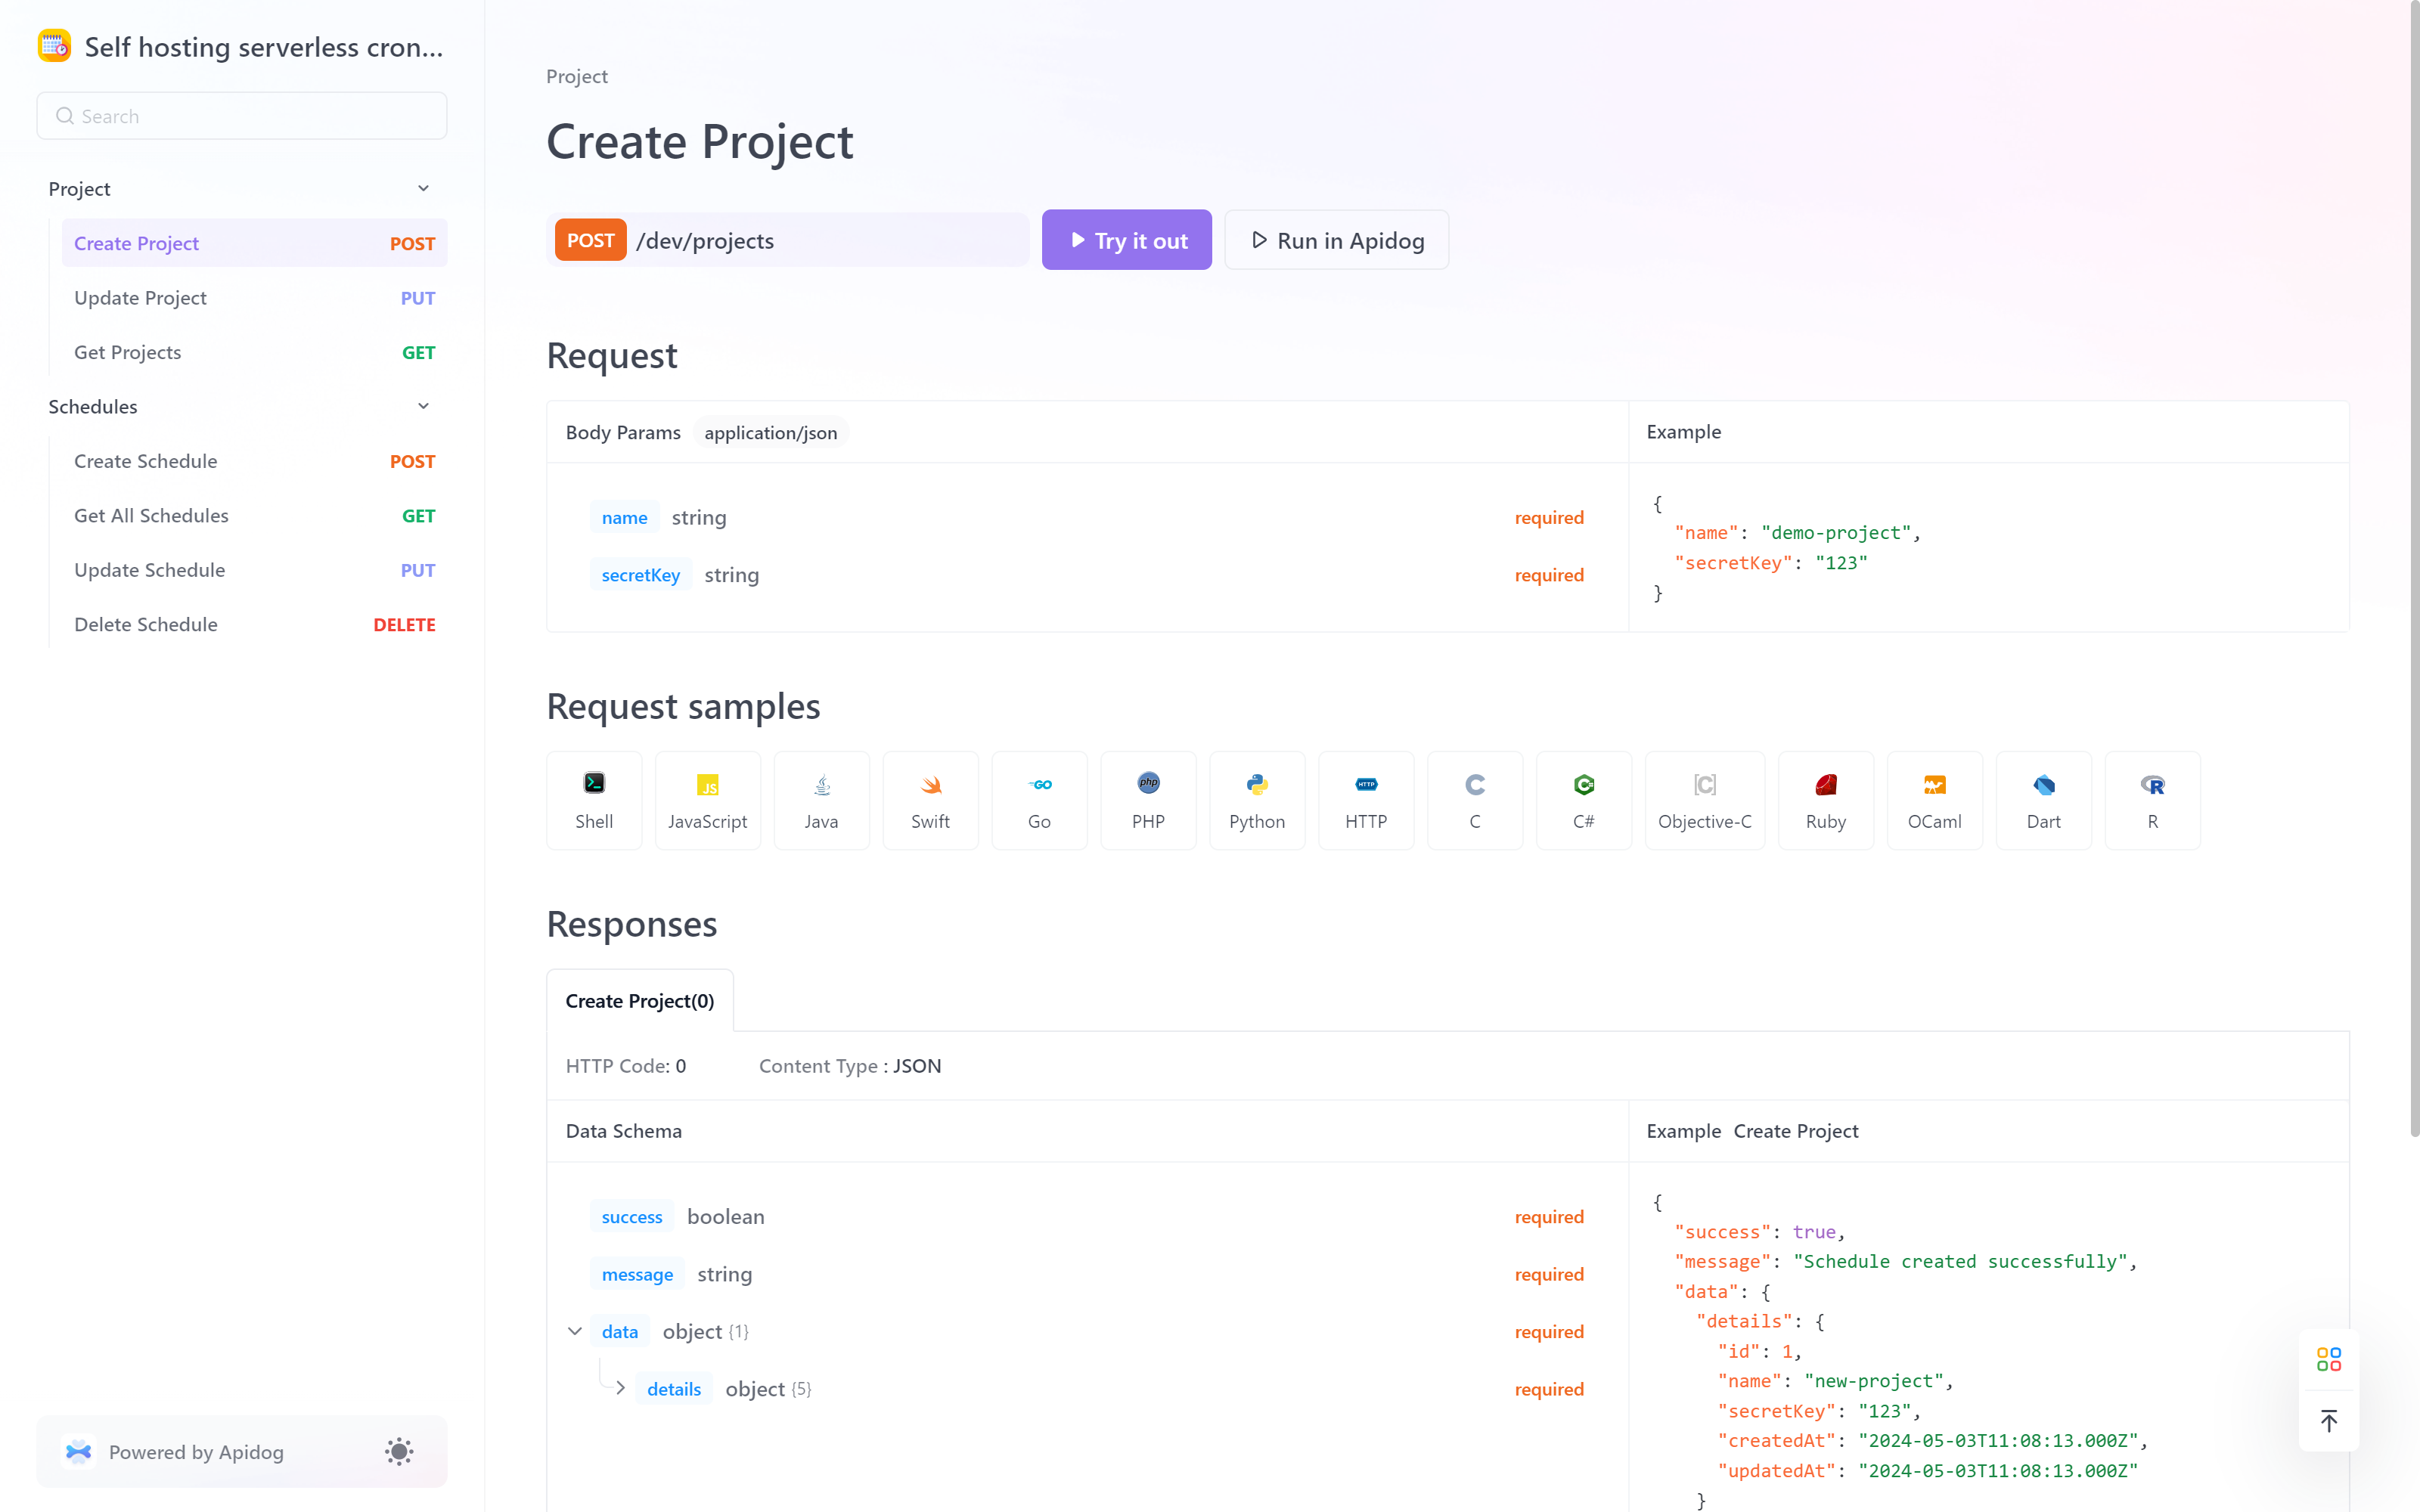Click the Ruby code sample icon
The height and width of the screenshot is (1512, 2420).
click(x=1824, y=798)
